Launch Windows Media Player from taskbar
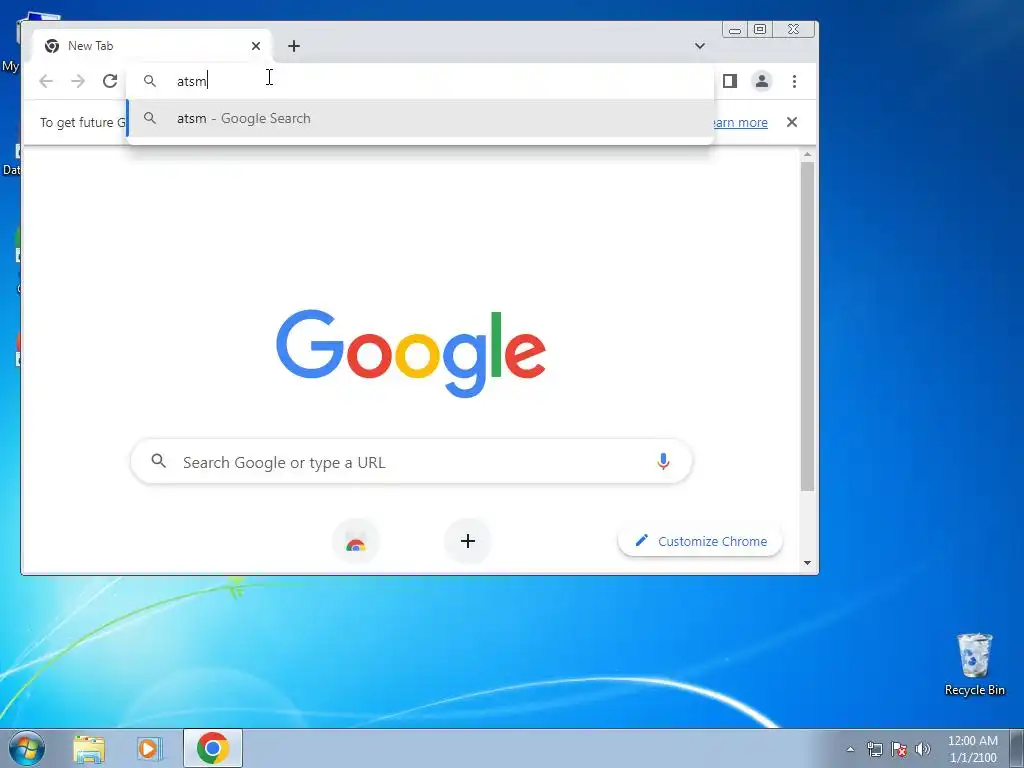 pos(150,749)
